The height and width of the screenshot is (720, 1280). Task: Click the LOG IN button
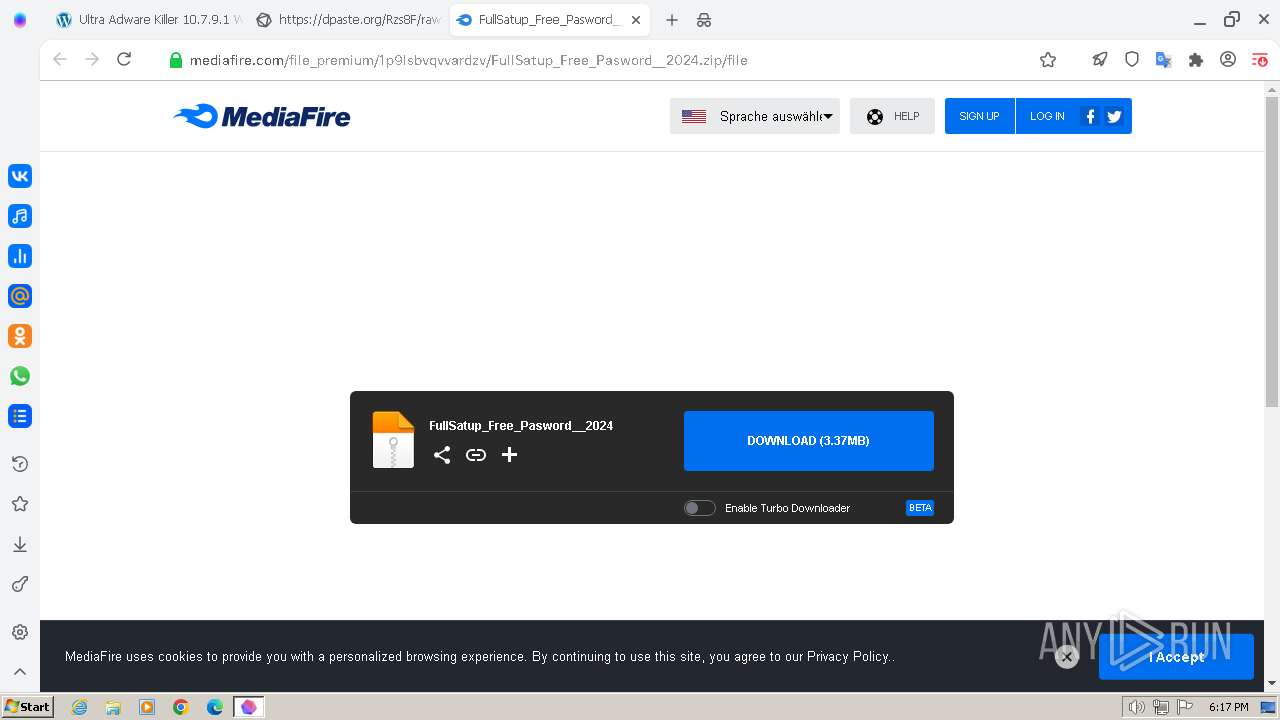coord(1047,116)
